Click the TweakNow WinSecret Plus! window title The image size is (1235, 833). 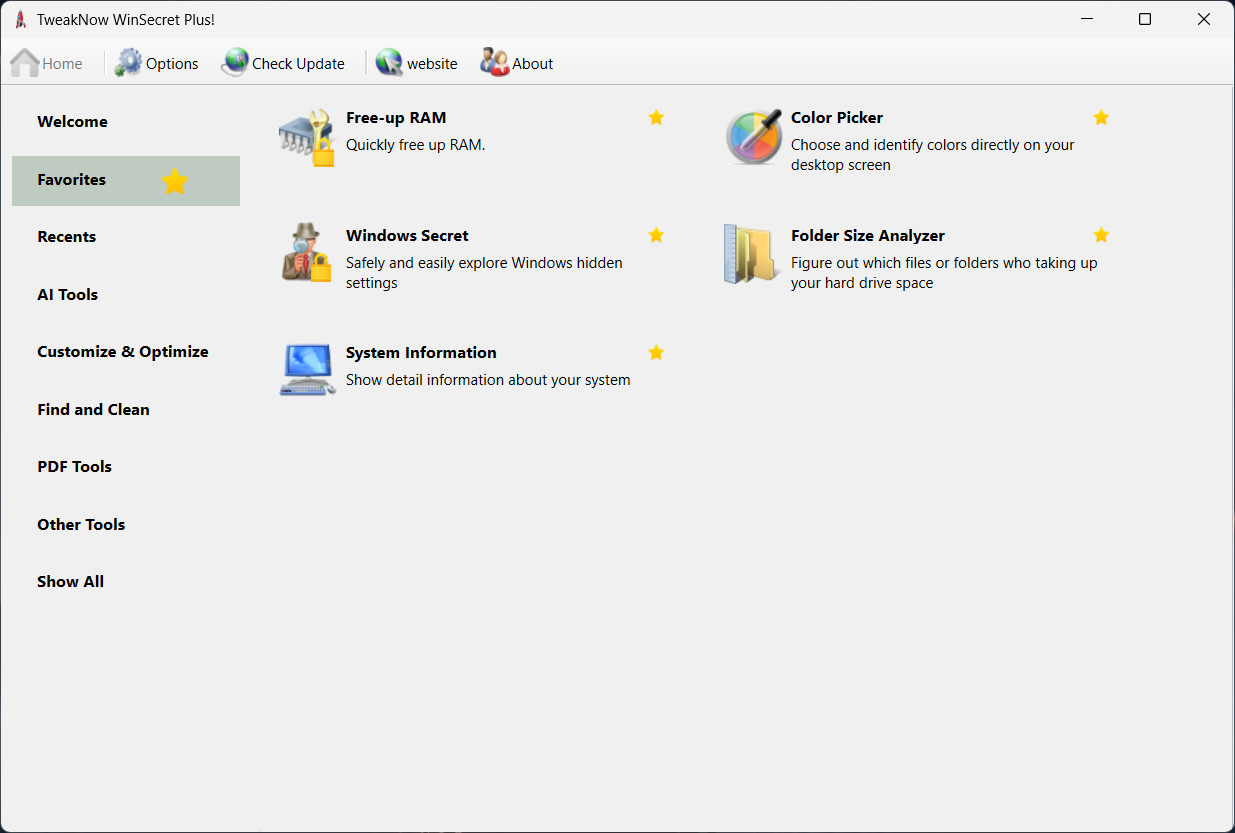coord(126,20)
